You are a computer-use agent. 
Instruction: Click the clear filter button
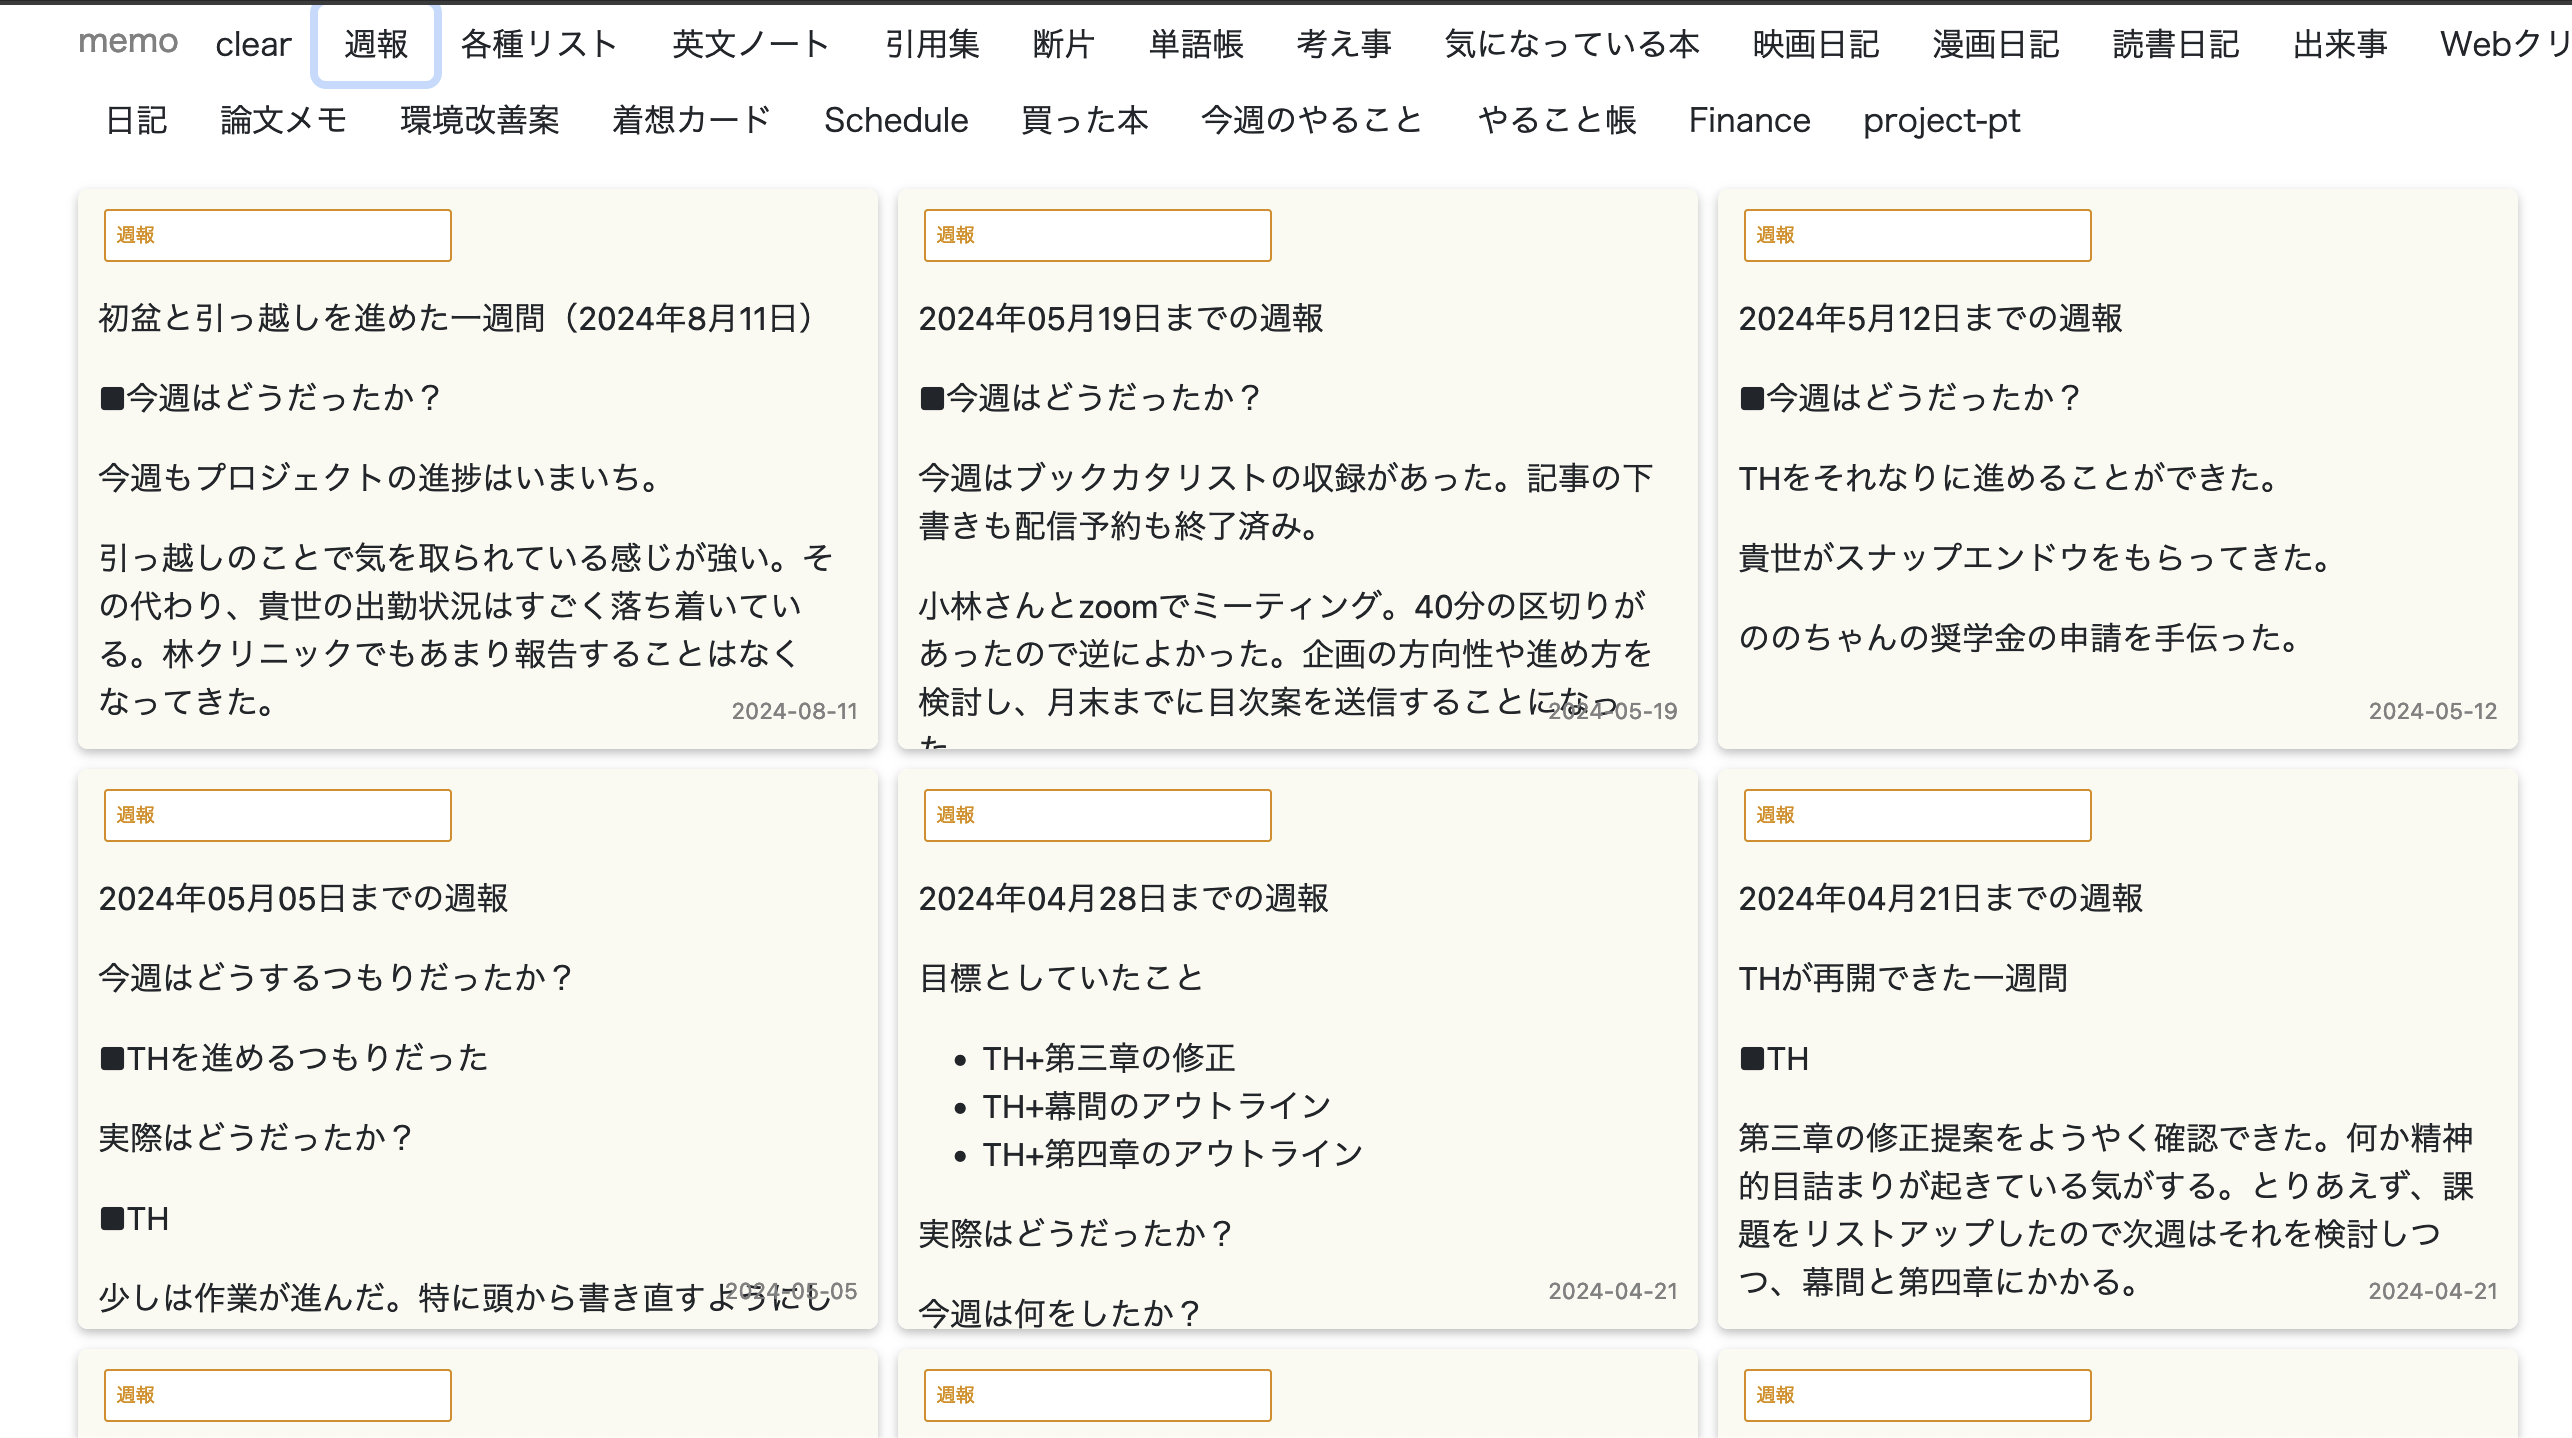[253, 44]
